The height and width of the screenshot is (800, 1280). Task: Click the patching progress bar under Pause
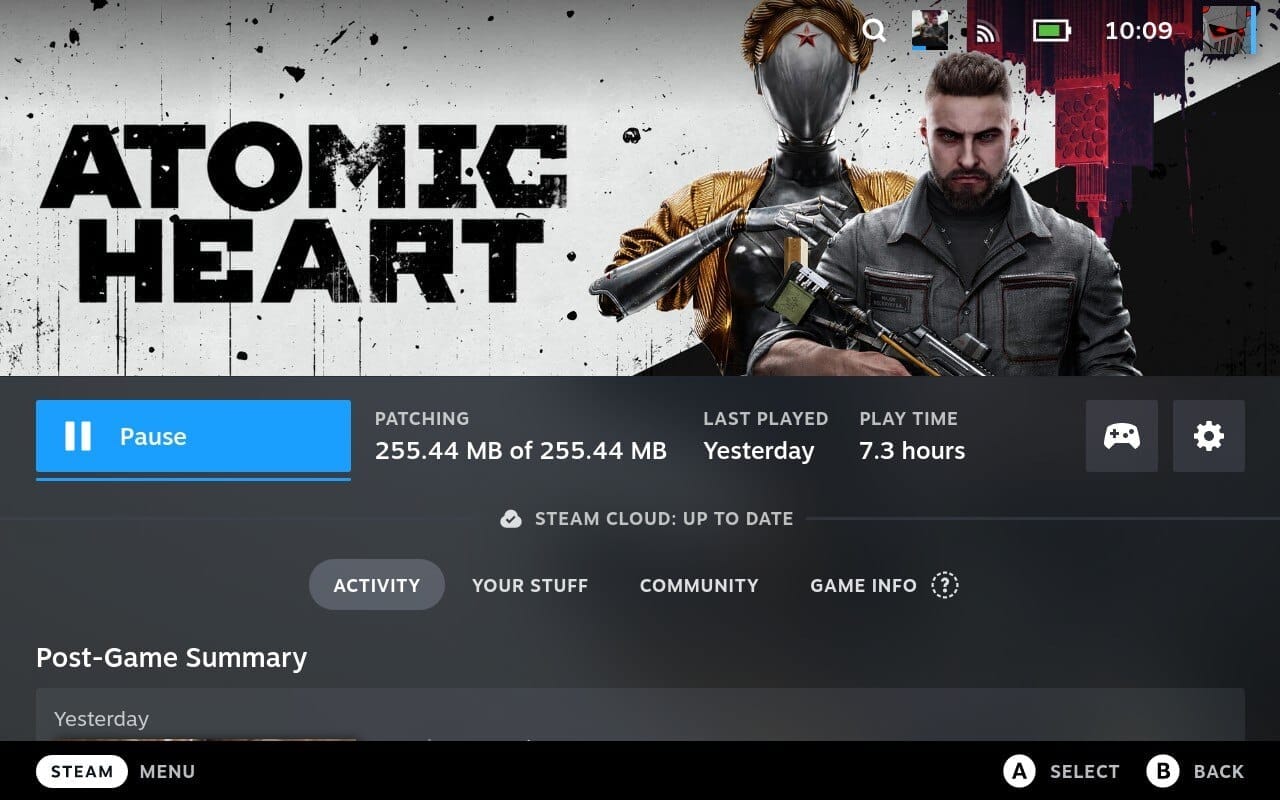coord(193,478)
